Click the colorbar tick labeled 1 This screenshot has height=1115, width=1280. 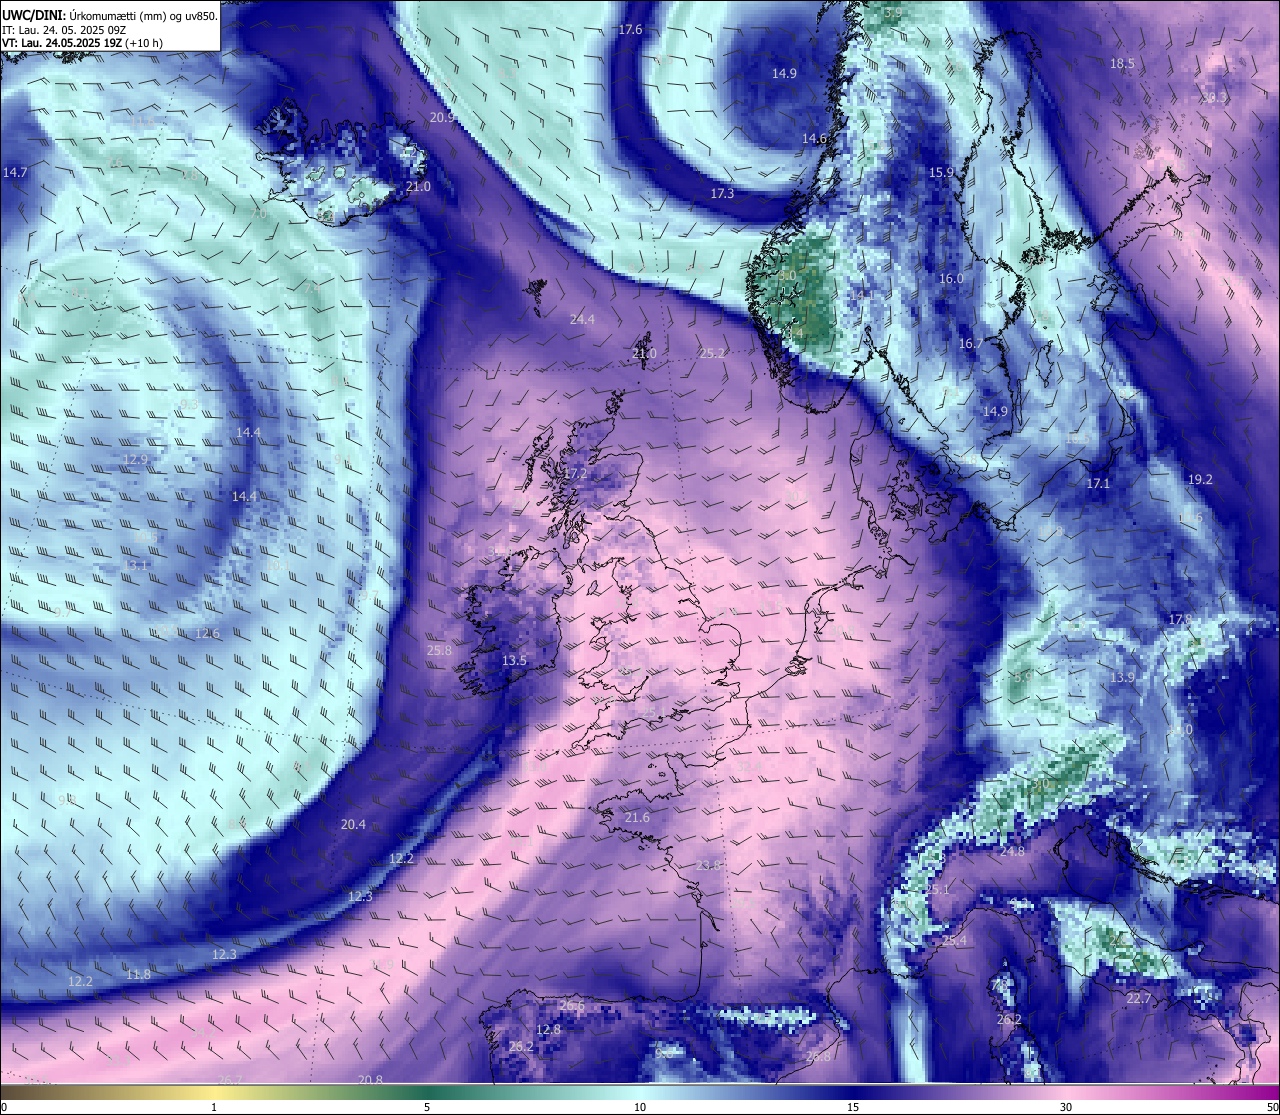coord(214,1107)
